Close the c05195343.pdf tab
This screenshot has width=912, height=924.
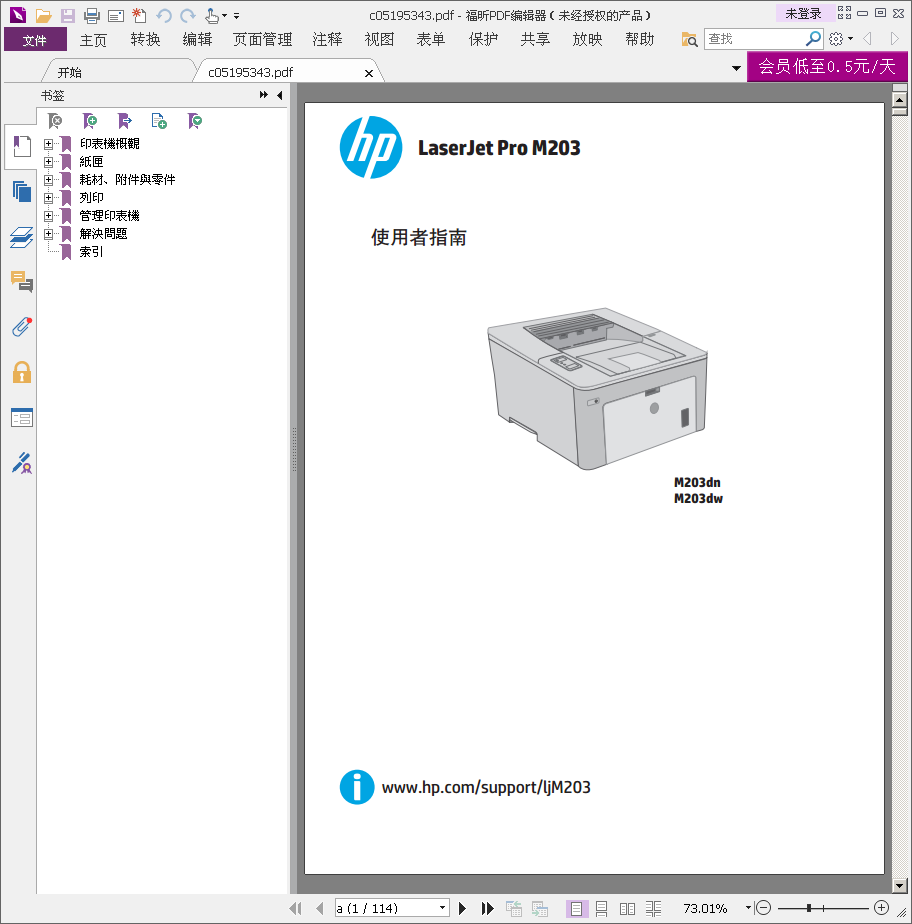pyautogui.click(x=369, y=73)
